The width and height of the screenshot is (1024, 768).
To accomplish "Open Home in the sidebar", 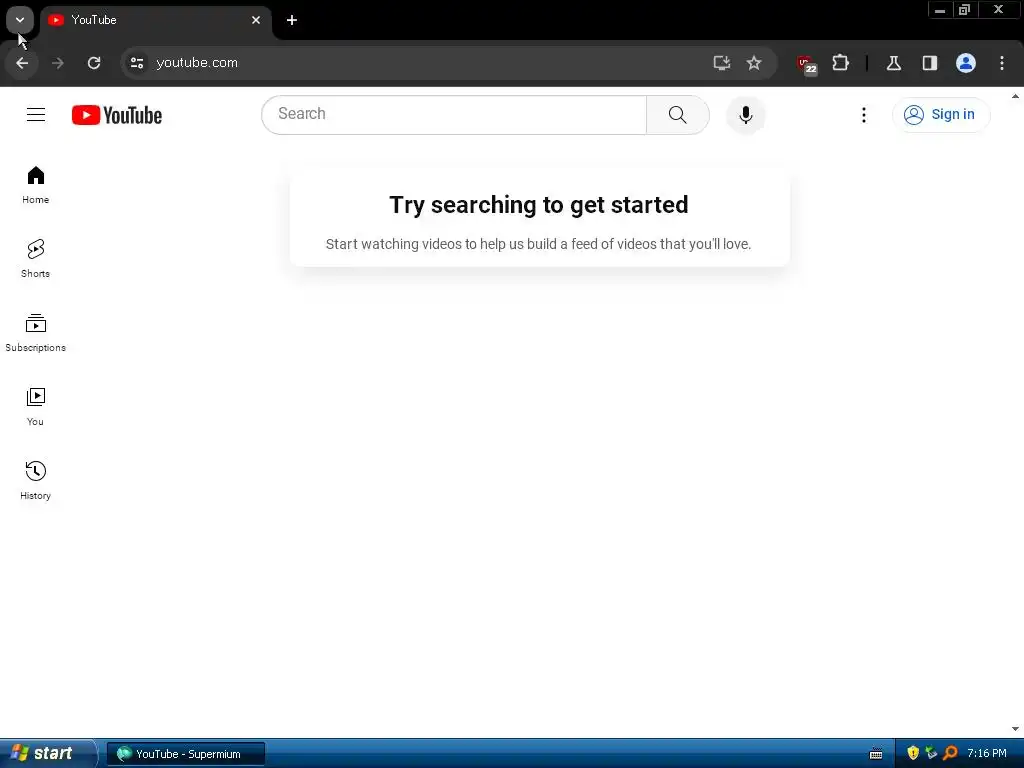I will tap(36, 185).
